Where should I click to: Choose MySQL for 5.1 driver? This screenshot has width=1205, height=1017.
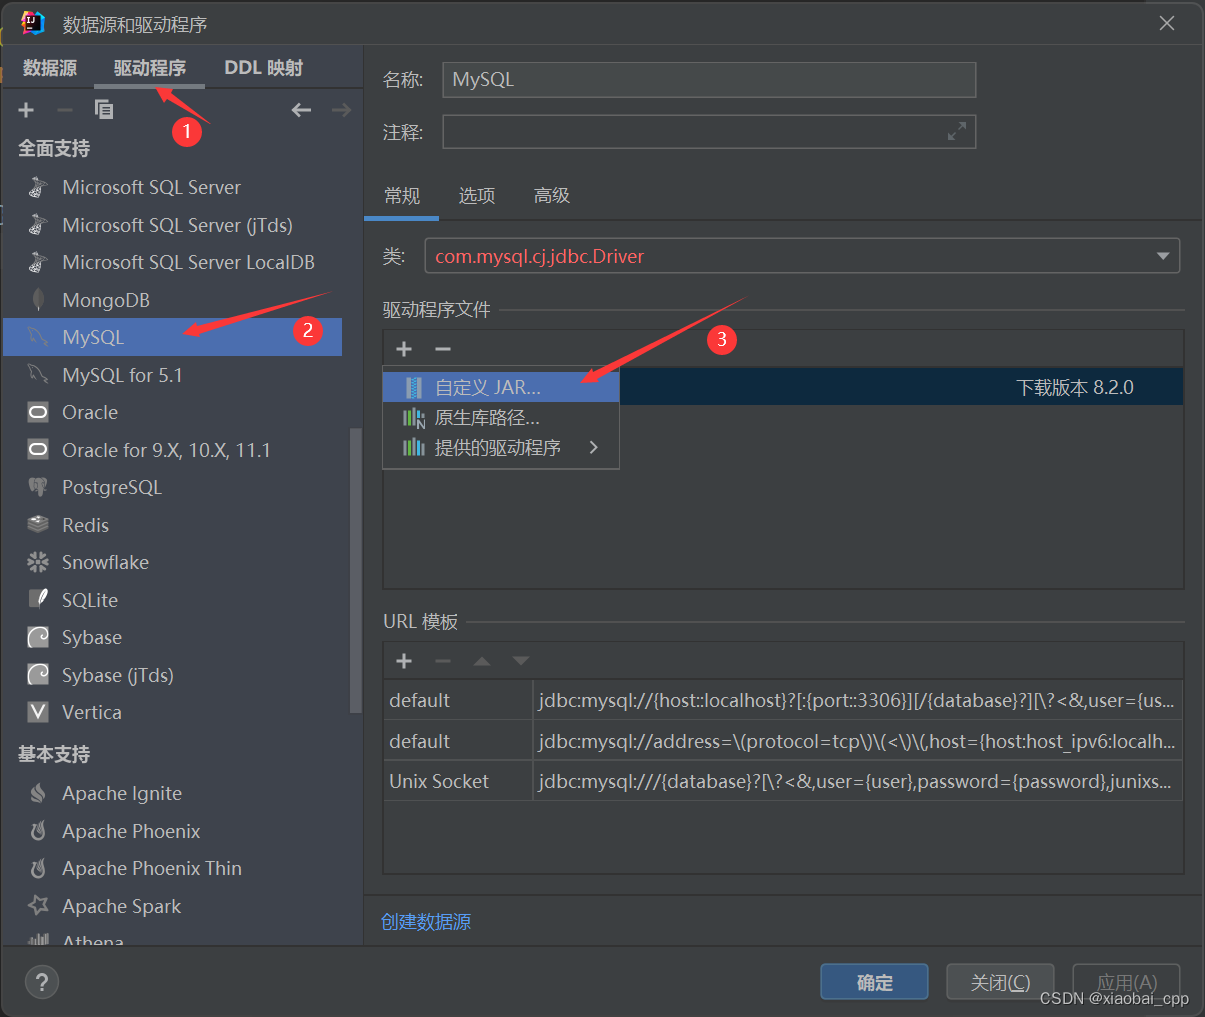point(122,375)
